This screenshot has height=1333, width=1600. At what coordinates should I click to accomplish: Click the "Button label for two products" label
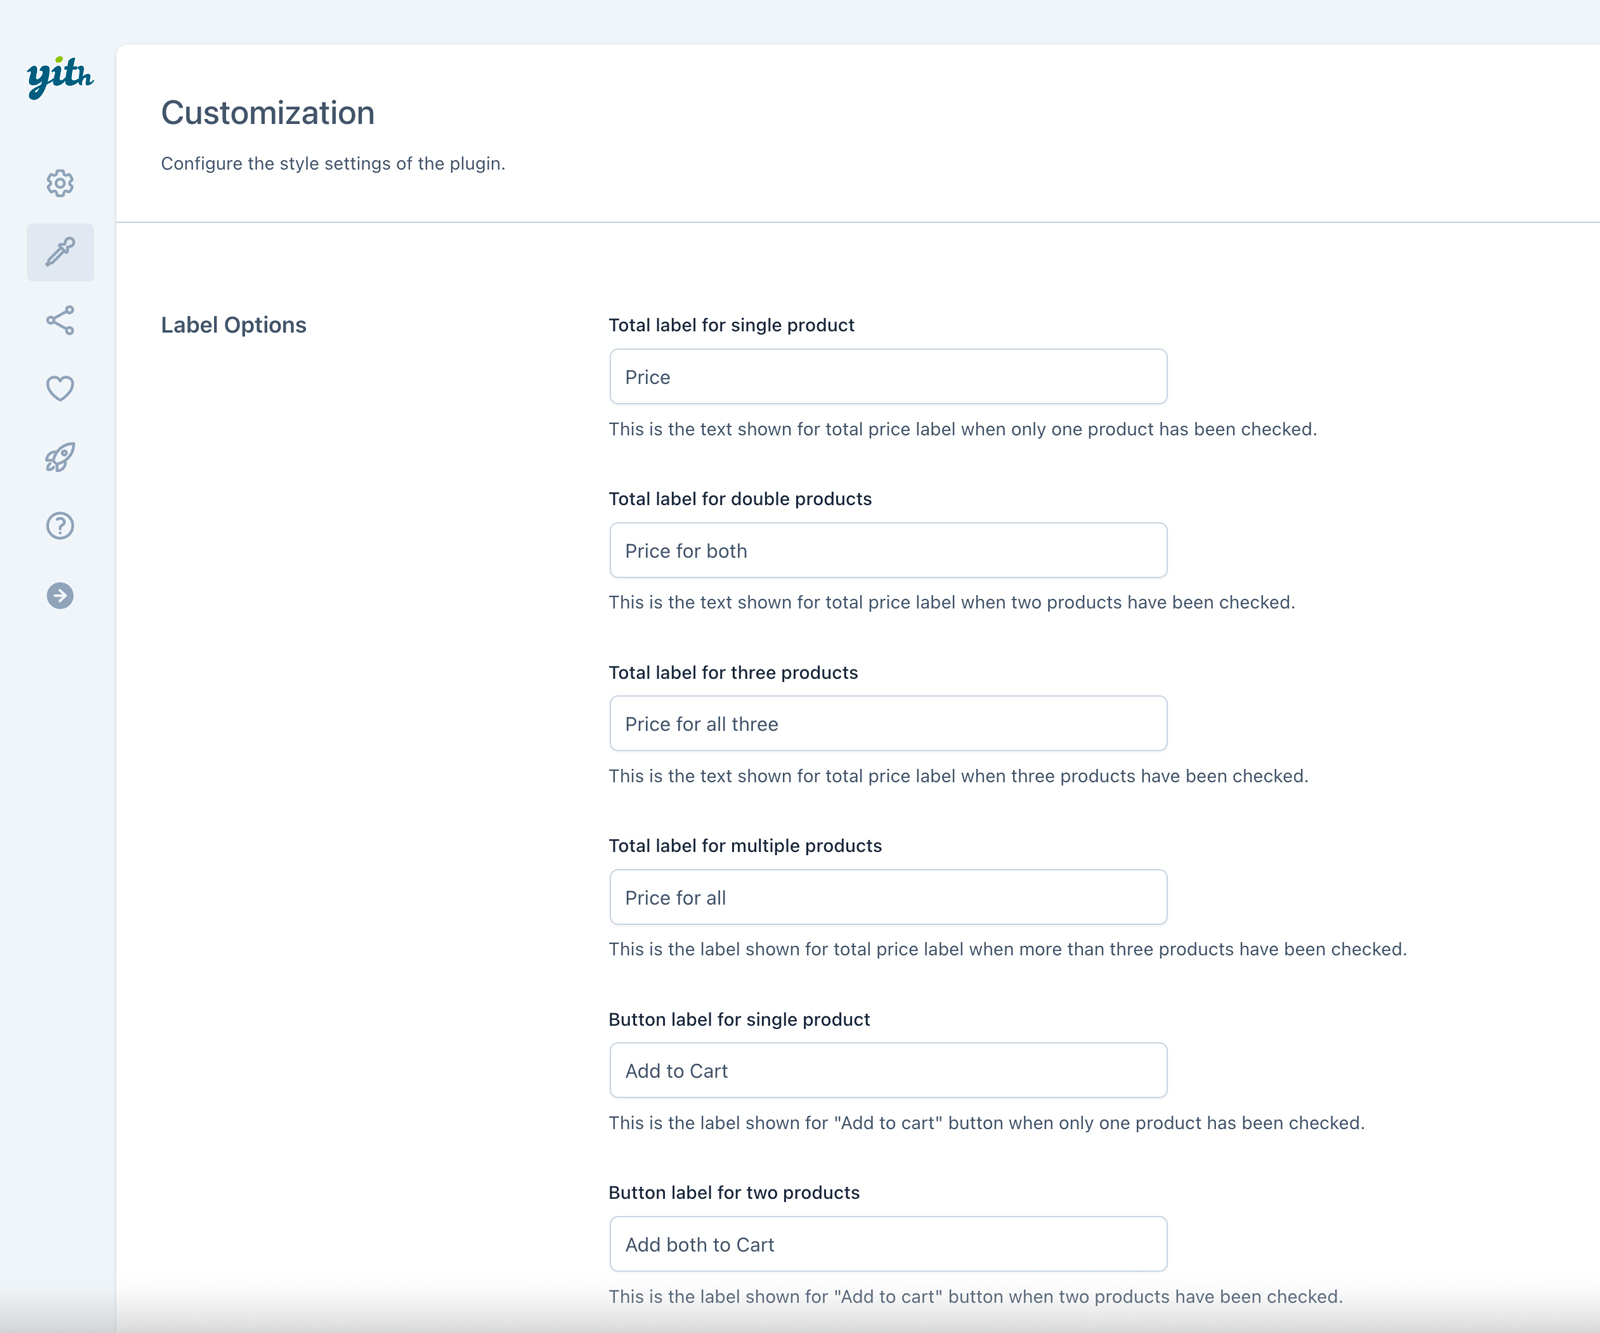click(x=734, y=1193)
